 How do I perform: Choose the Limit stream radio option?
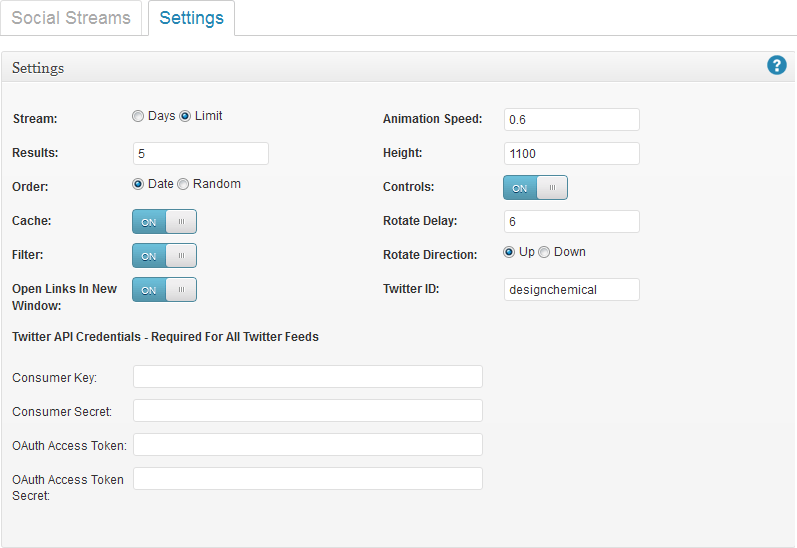pos(185,116)
